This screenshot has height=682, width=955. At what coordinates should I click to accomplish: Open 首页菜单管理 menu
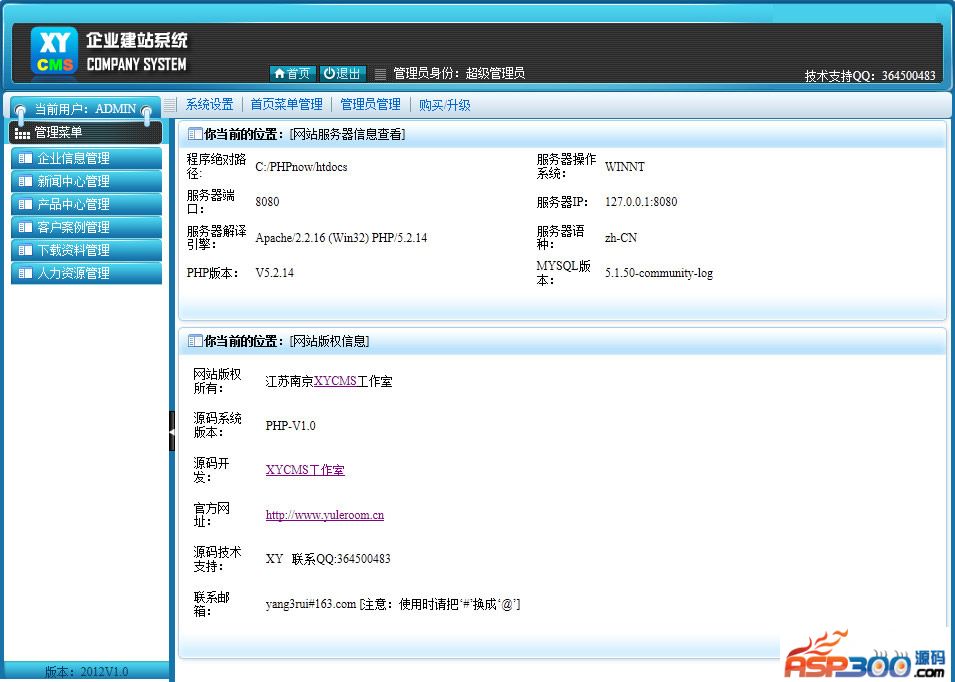point(286,104)
